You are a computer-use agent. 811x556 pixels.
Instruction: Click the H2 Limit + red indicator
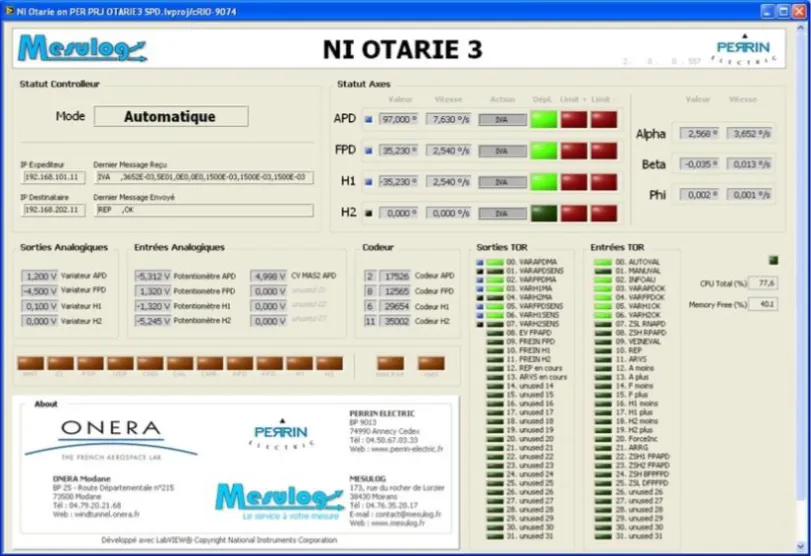[x=574, y=213]
